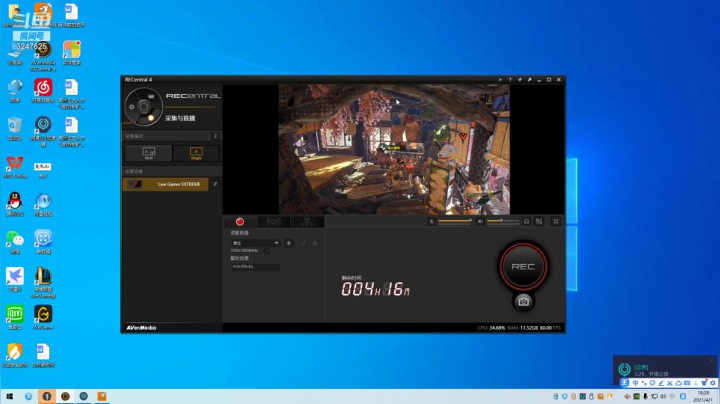Toggle the IME toolbar 中 language button
720x404 pixels.
tap(636, 383)
